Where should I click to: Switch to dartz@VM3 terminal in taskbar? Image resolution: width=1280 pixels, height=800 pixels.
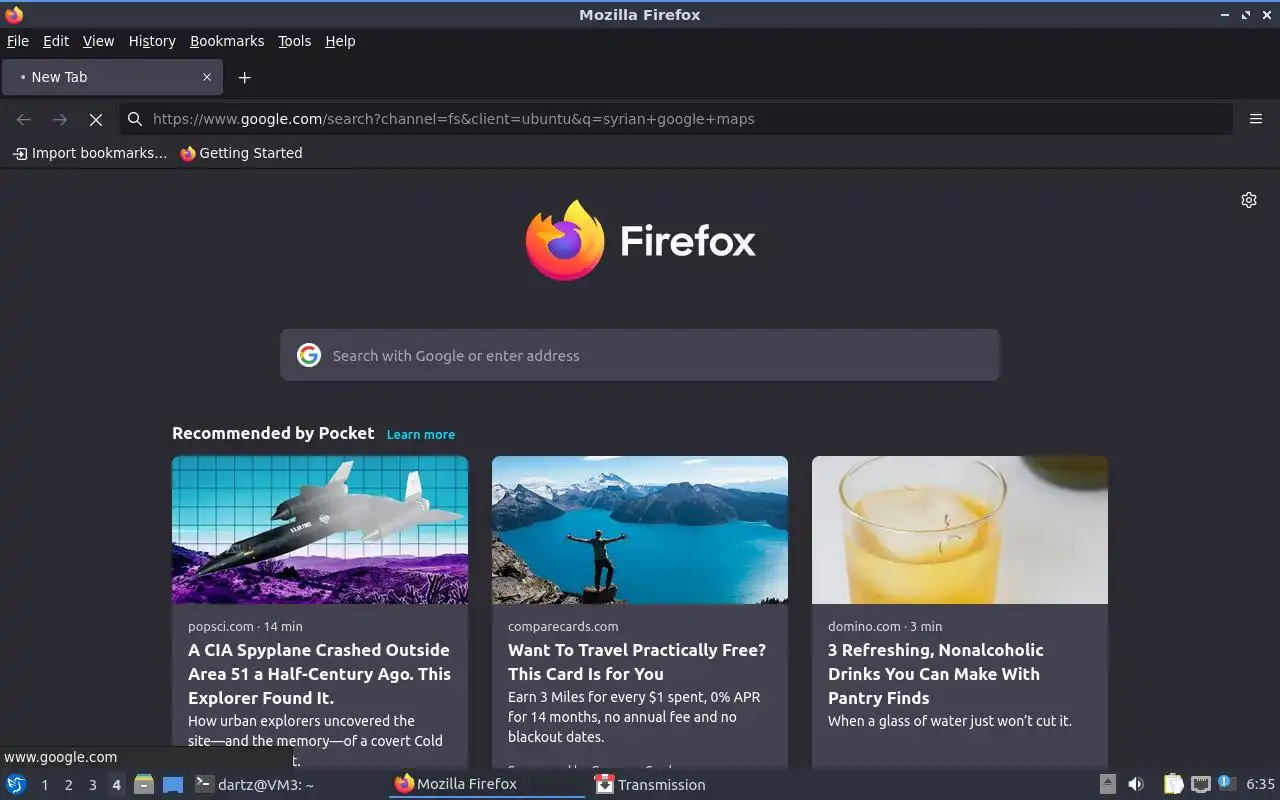(255, 784)
